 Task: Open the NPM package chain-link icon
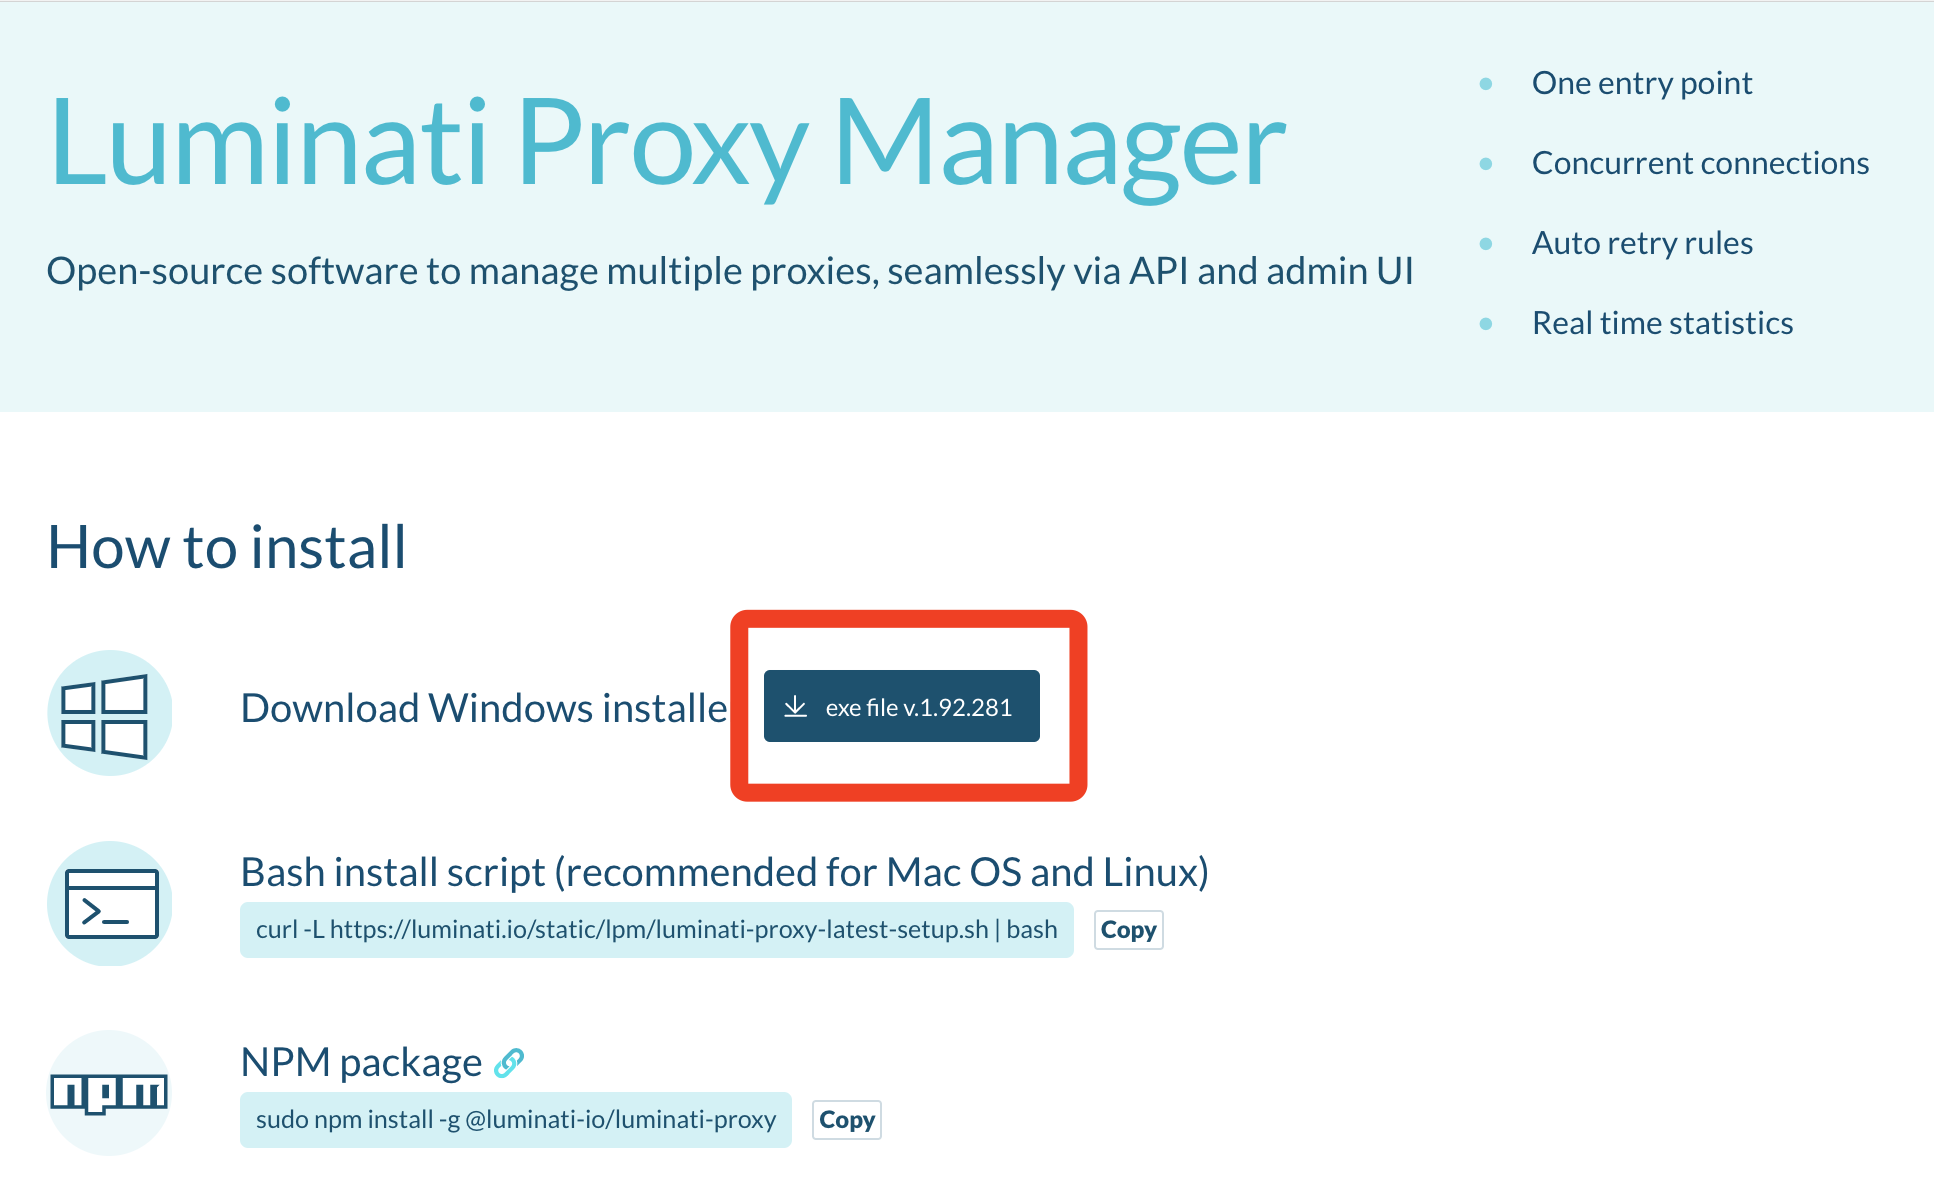pos(509,1062)
